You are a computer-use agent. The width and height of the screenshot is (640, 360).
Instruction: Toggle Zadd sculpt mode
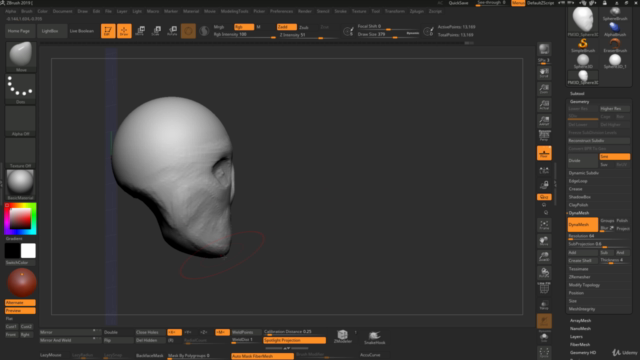pos(287,27)
